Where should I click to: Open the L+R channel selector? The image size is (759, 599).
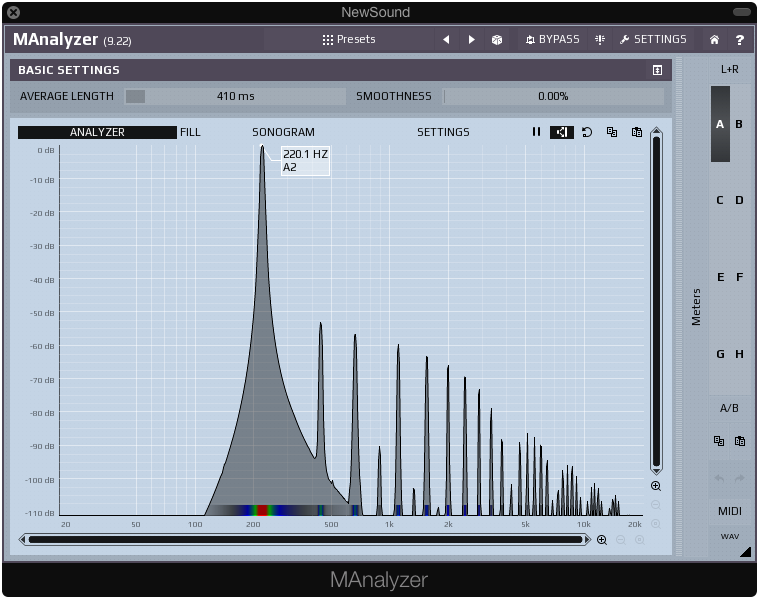pos(729,69)
